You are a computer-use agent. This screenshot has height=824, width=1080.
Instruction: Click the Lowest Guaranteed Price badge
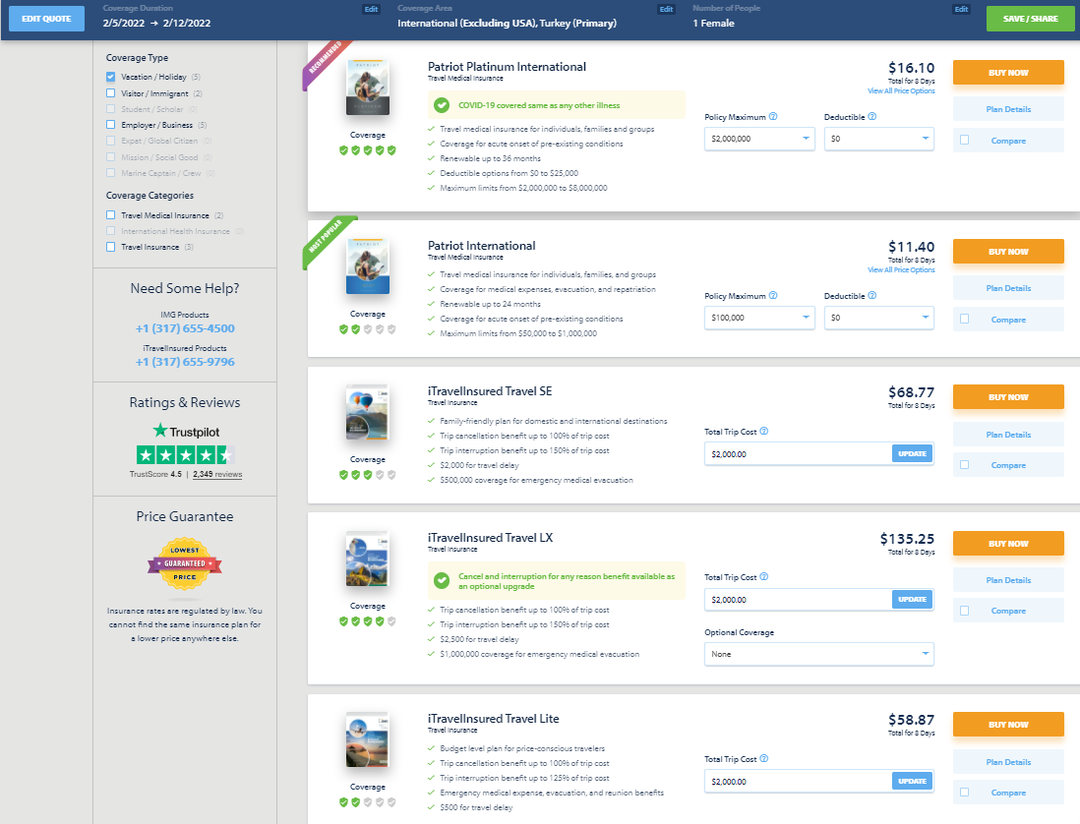pyautogui.click(x=184, y=565)
